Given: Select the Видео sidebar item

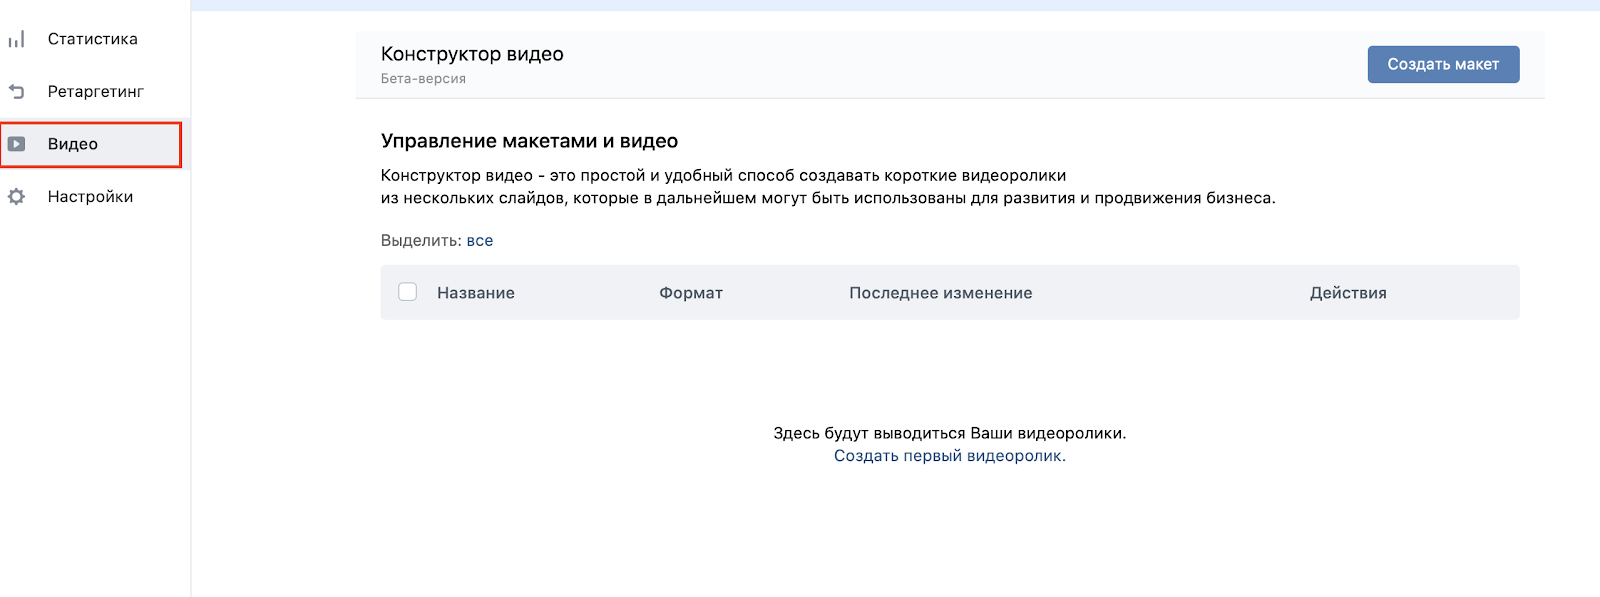Looking at the screenshot, I should tap(91, 144).
